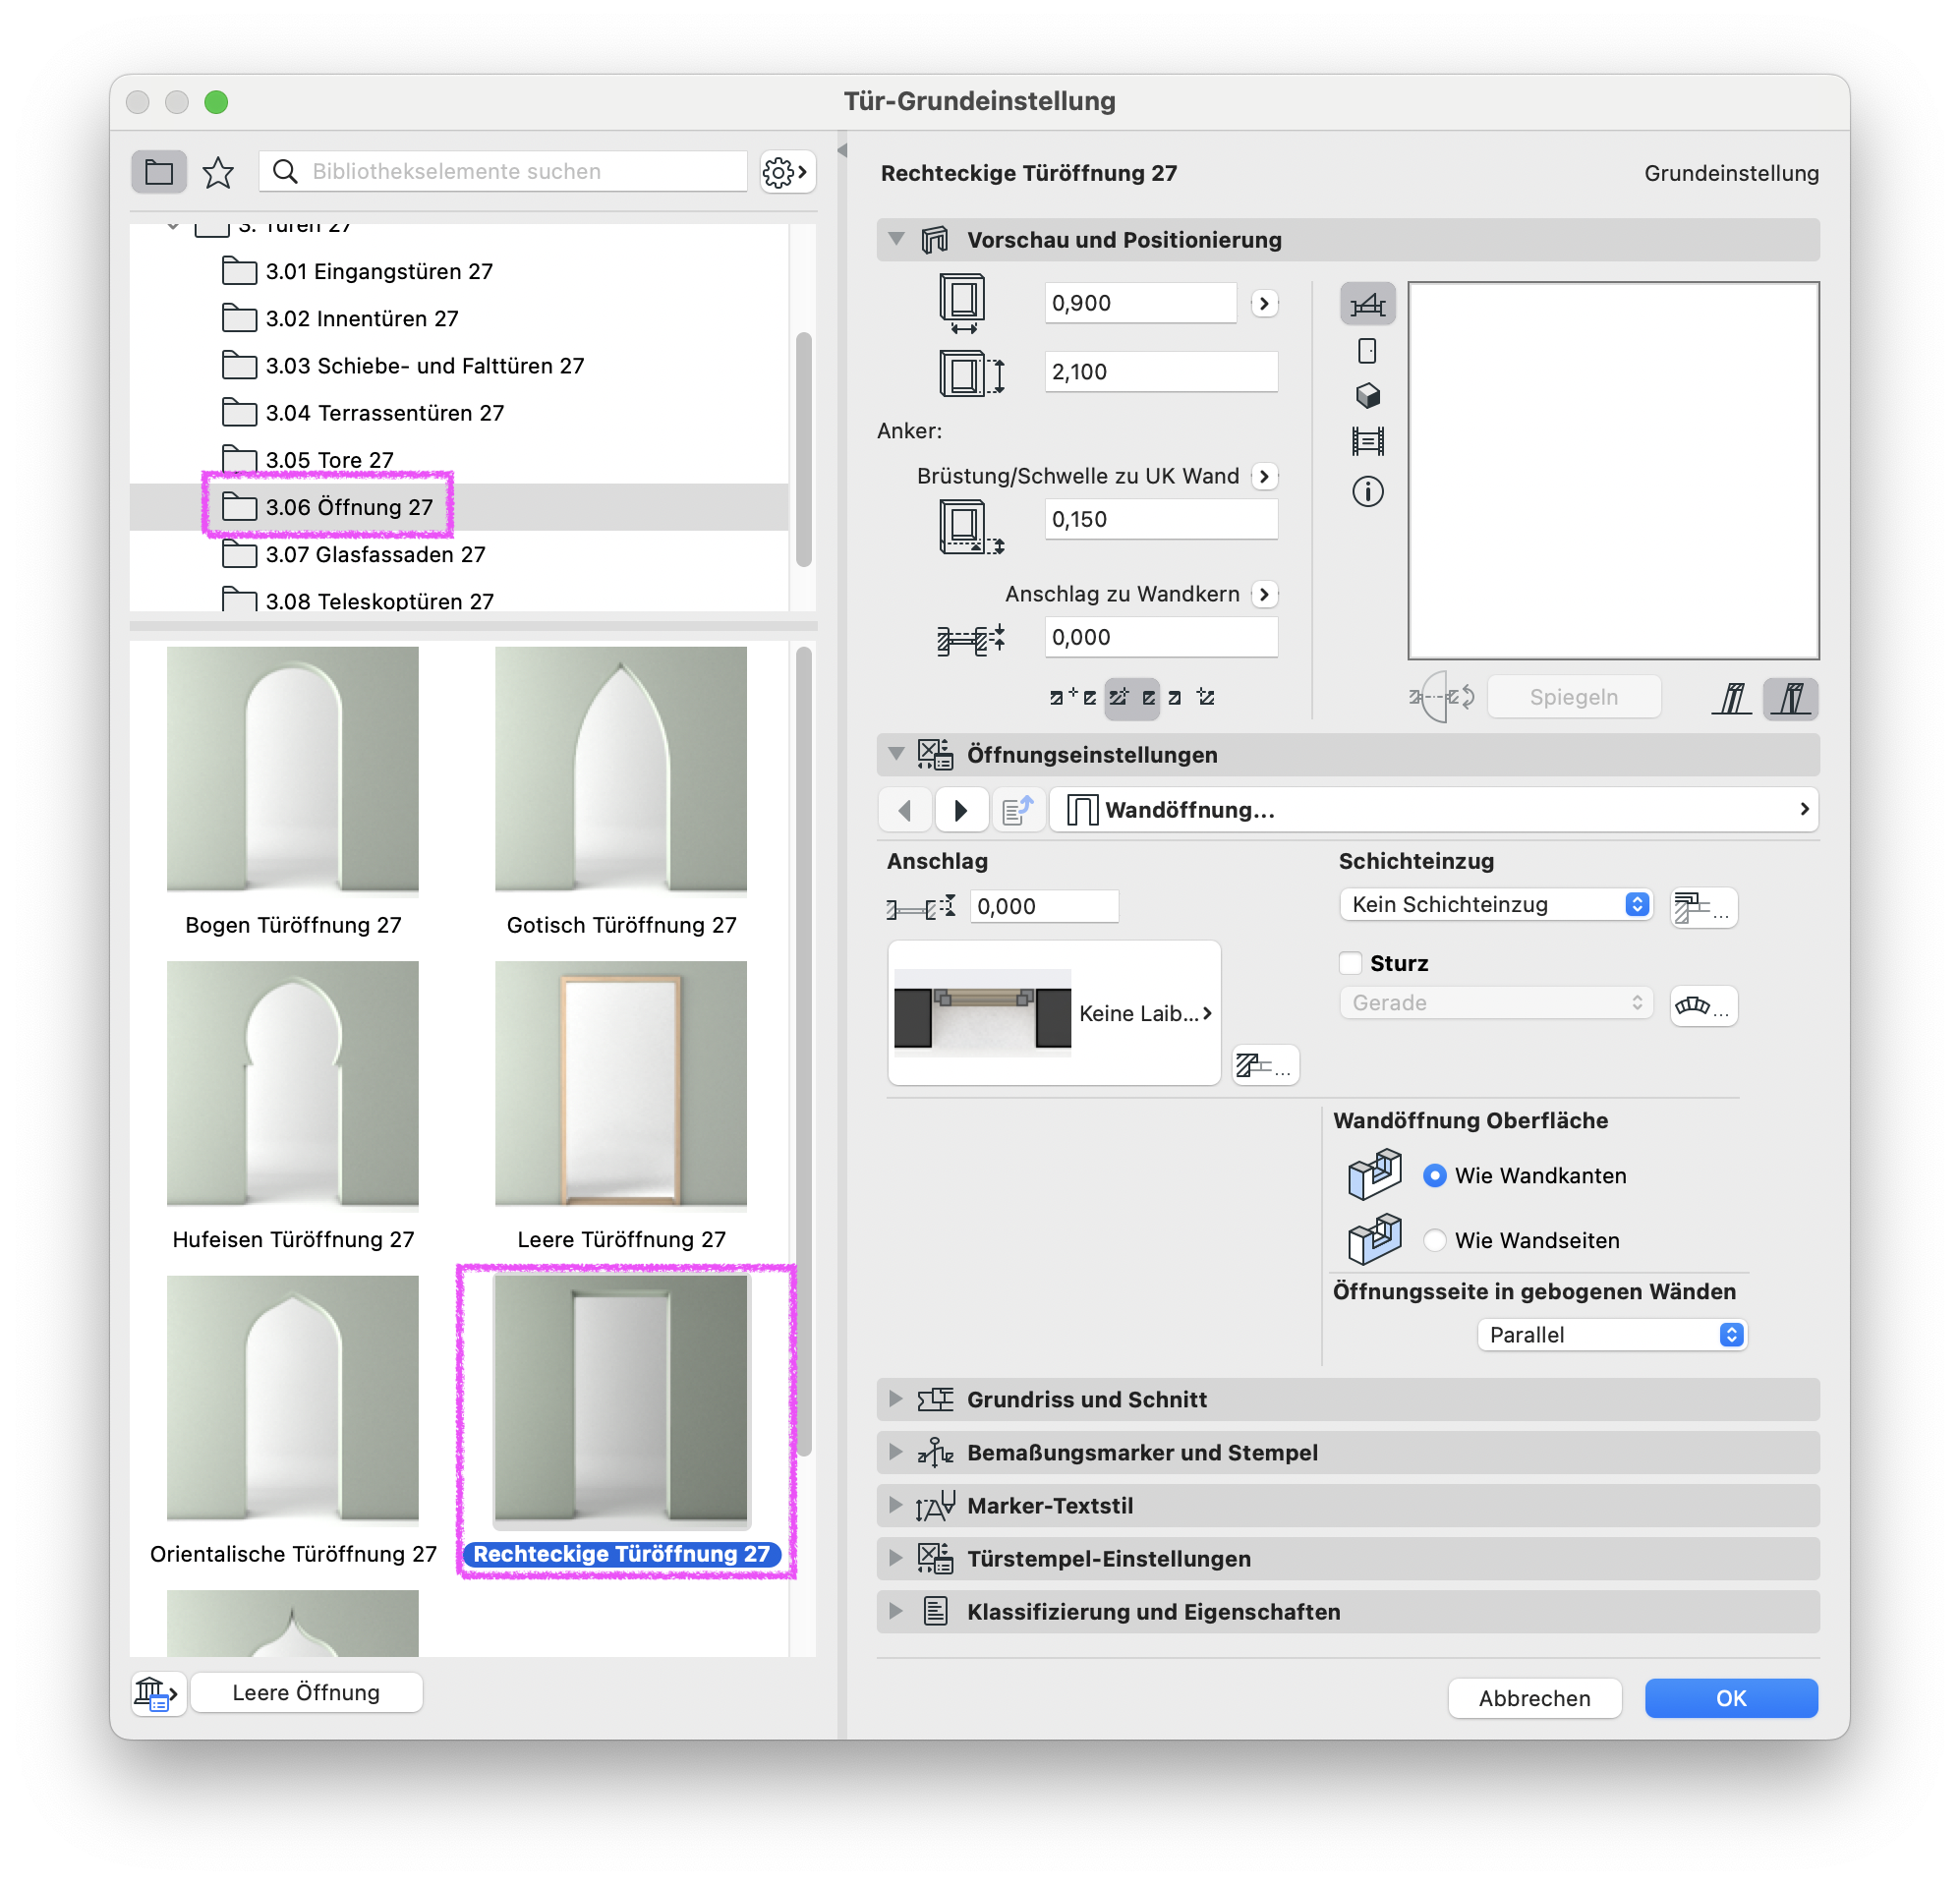This screenshot has height=1885, width=1960.
Task: Collapse Öffnungseinstellungen panel
Action: click(x=896, y=754)
